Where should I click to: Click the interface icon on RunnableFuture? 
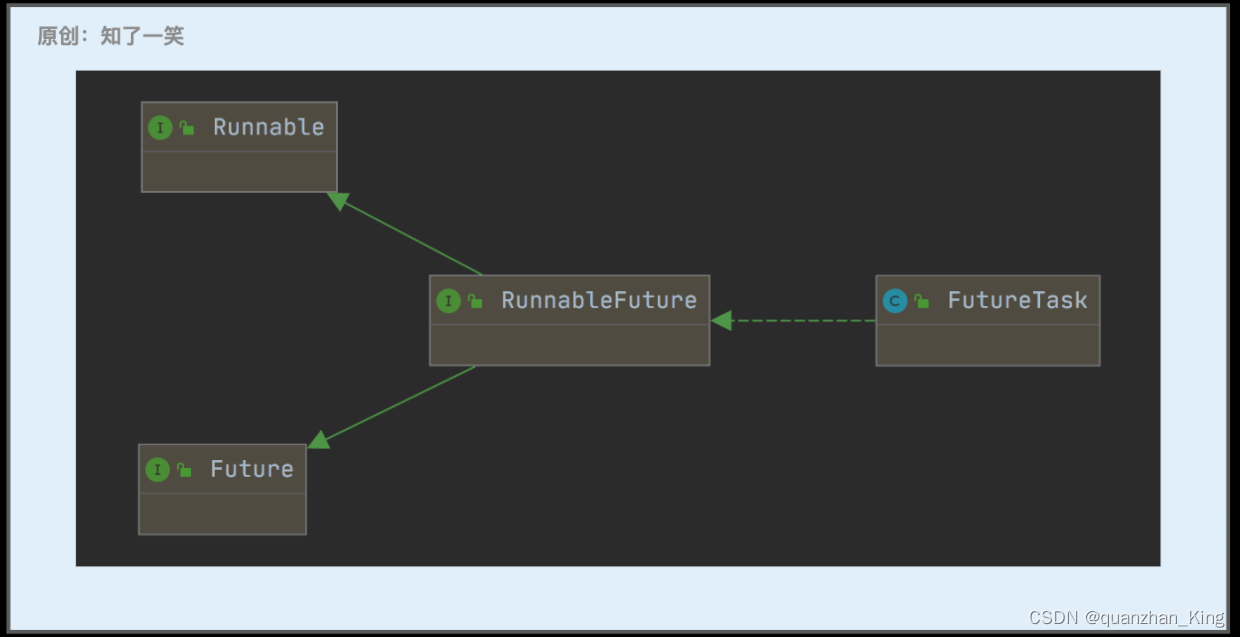[450, 300]
